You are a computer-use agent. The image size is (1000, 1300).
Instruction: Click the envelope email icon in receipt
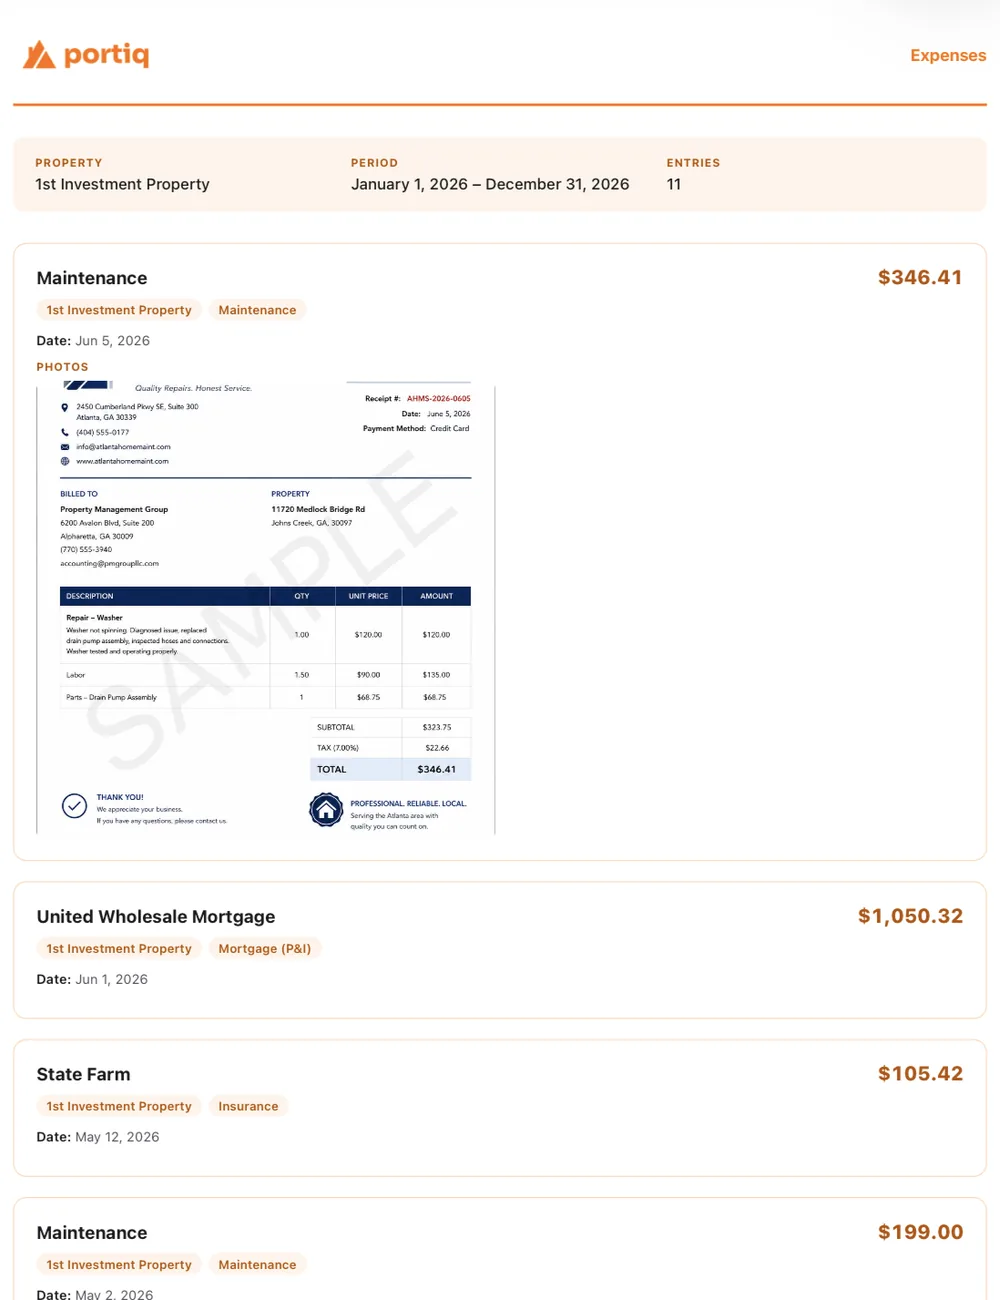(x=65, y=447)
